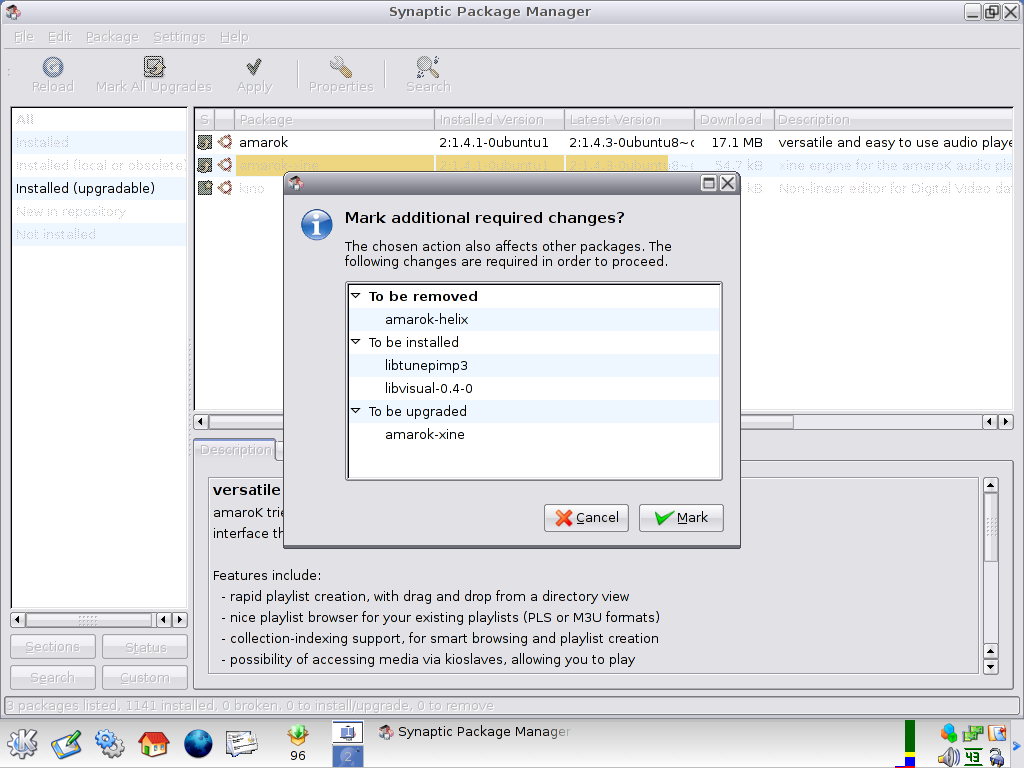Click the Custom filter button
Screen dimensions: 1024x768
pos(145,677)
